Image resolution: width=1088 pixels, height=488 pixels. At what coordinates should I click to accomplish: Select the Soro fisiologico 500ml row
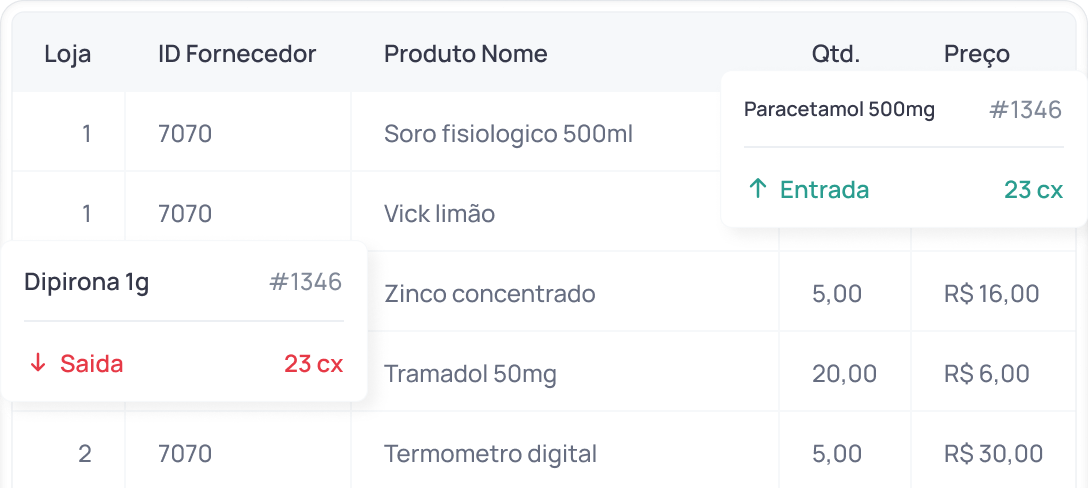508,133
